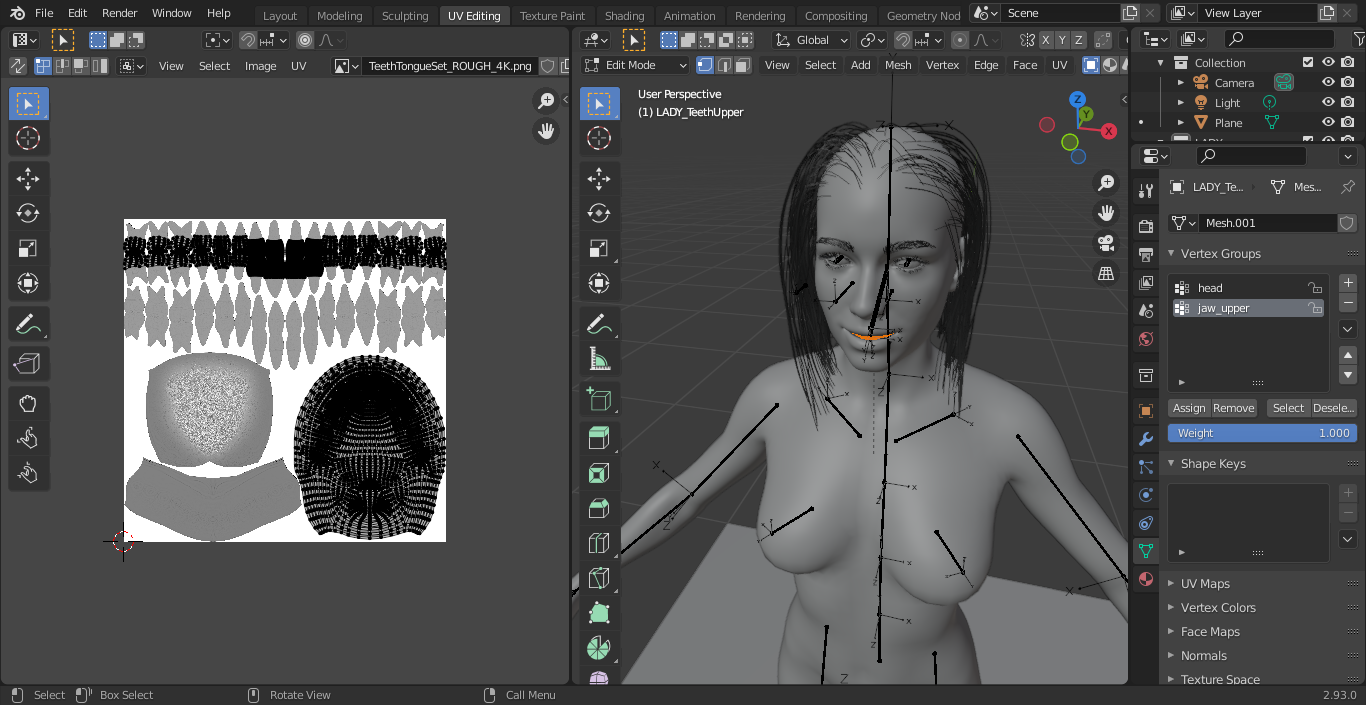Switch to the Texture Paint workspace tab

552,16
